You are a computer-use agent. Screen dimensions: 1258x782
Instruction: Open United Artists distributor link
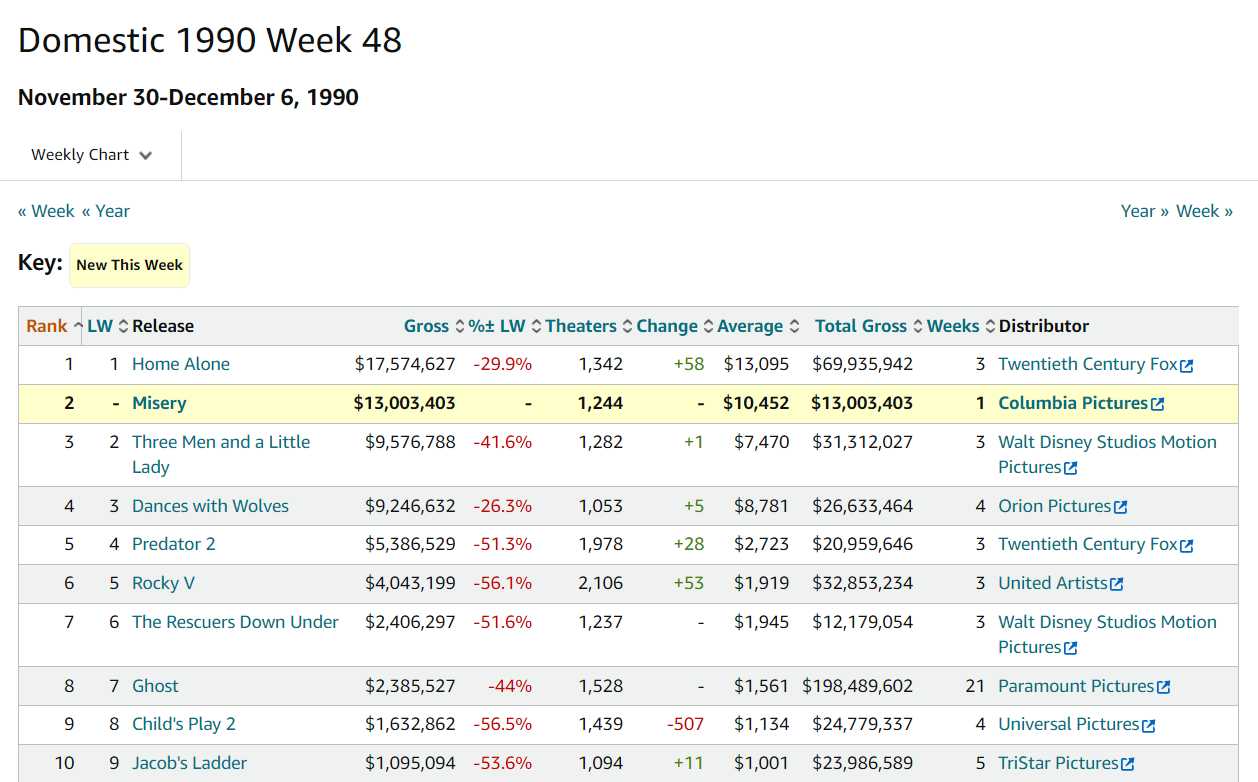pos(1053,583)
